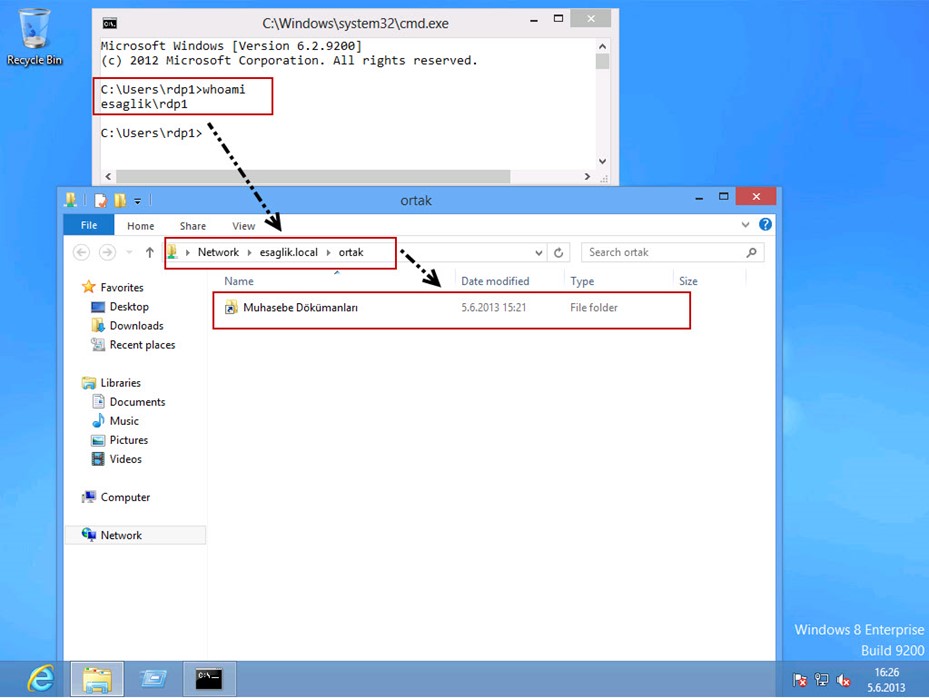Click the cmd.exe title bar system icon
Screen dimensions: 929x698
[110, 23]
